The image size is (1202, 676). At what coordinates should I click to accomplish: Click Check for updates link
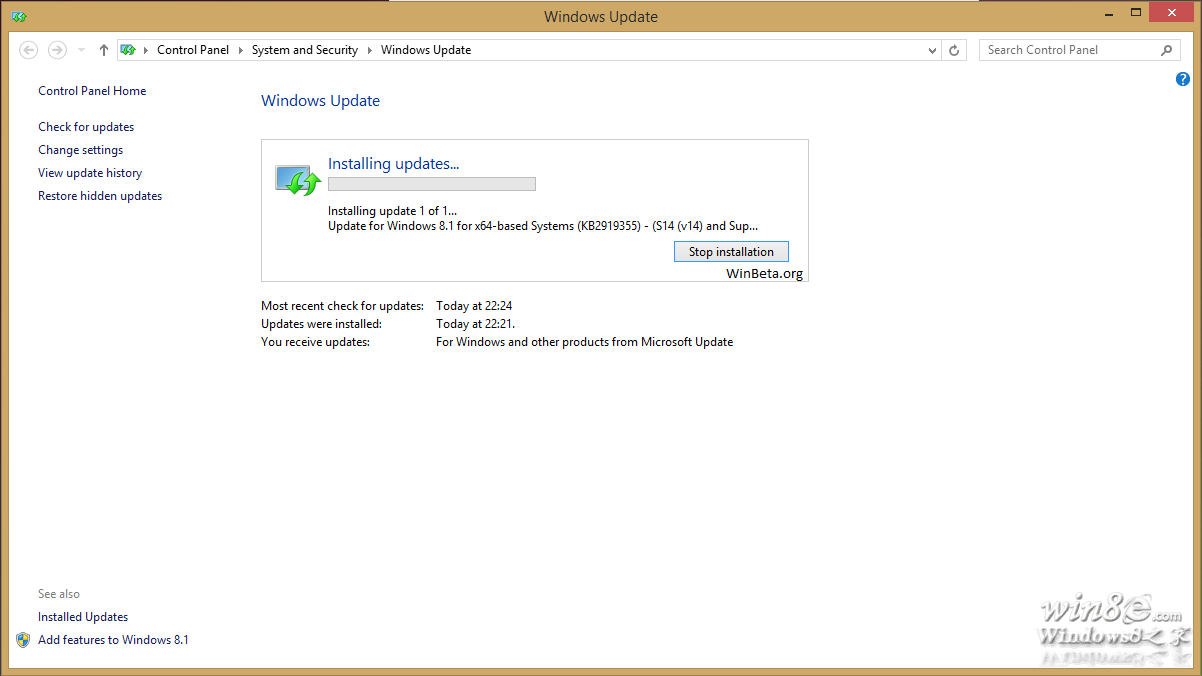(x=86, y=127)
